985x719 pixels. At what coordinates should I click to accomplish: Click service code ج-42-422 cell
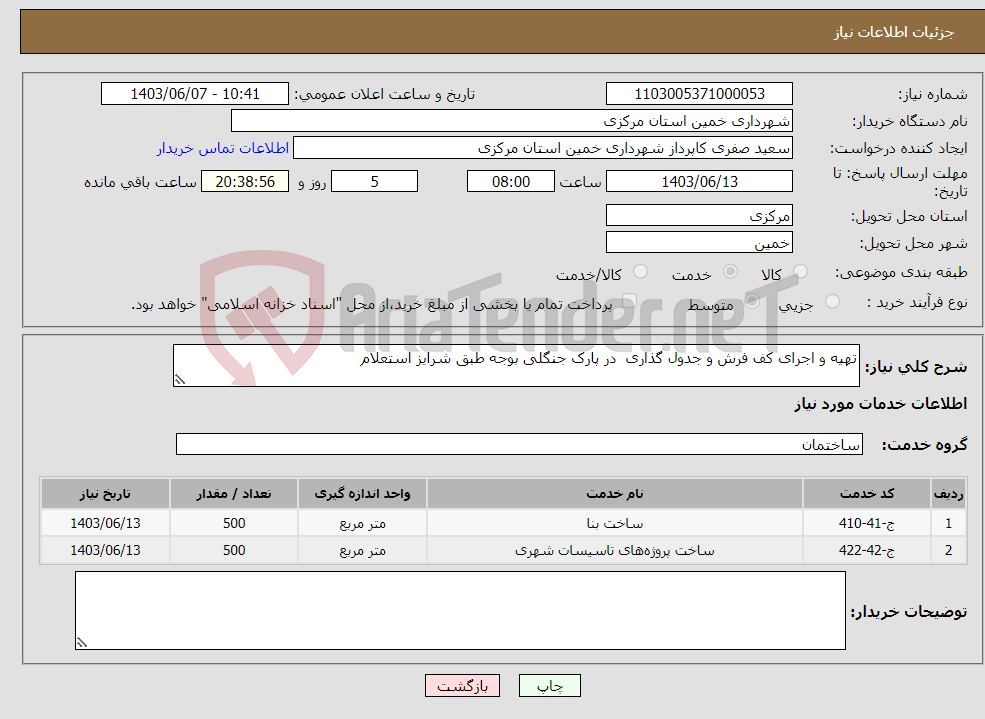click(x=867, y=550)
